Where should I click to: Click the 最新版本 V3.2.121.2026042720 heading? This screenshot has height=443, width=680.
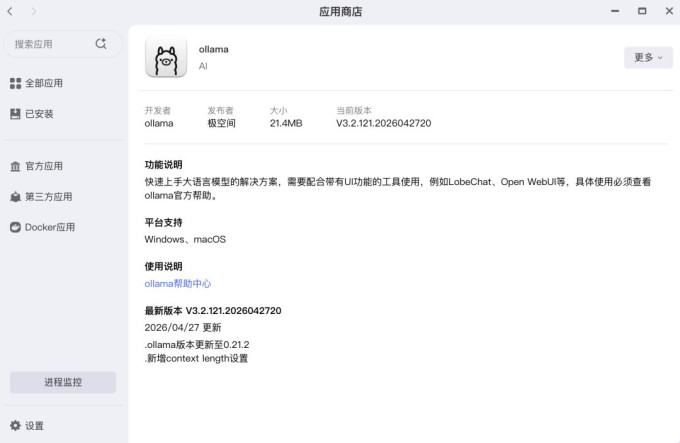click(213, 311)
